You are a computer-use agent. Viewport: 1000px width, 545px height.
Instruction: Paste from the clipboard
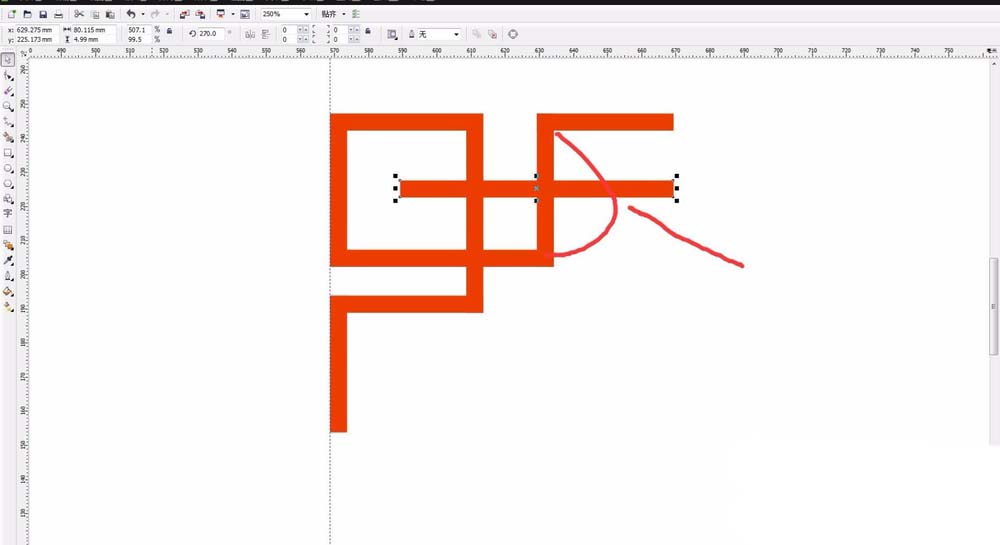[110, 14]
